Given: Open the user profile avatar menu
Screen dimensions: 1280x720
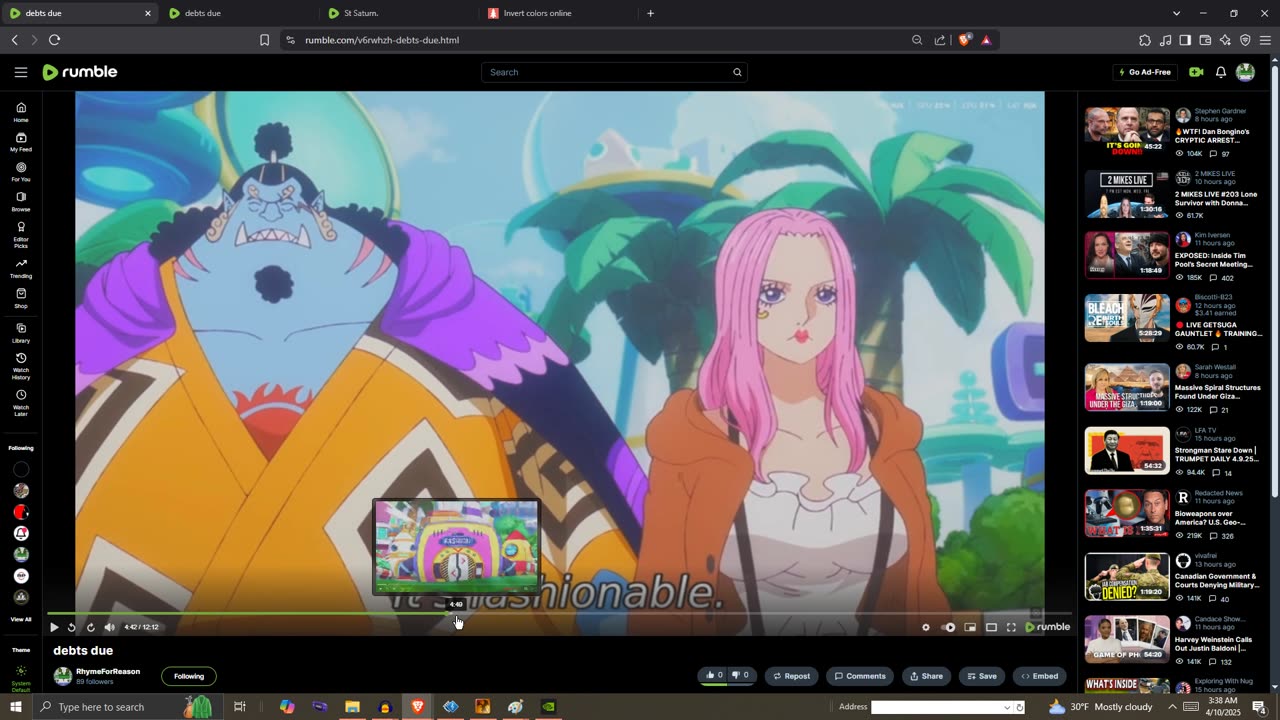Looking at the screenshot, I should coord(1245,72).
